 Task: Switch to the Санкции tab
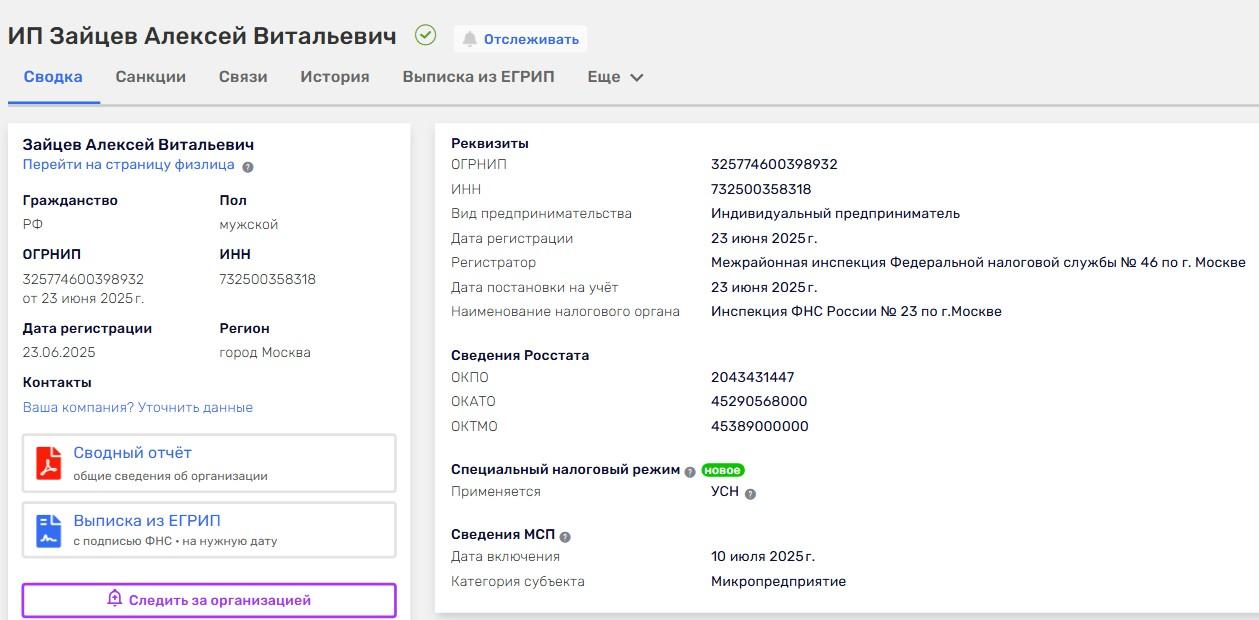(149, 76)
